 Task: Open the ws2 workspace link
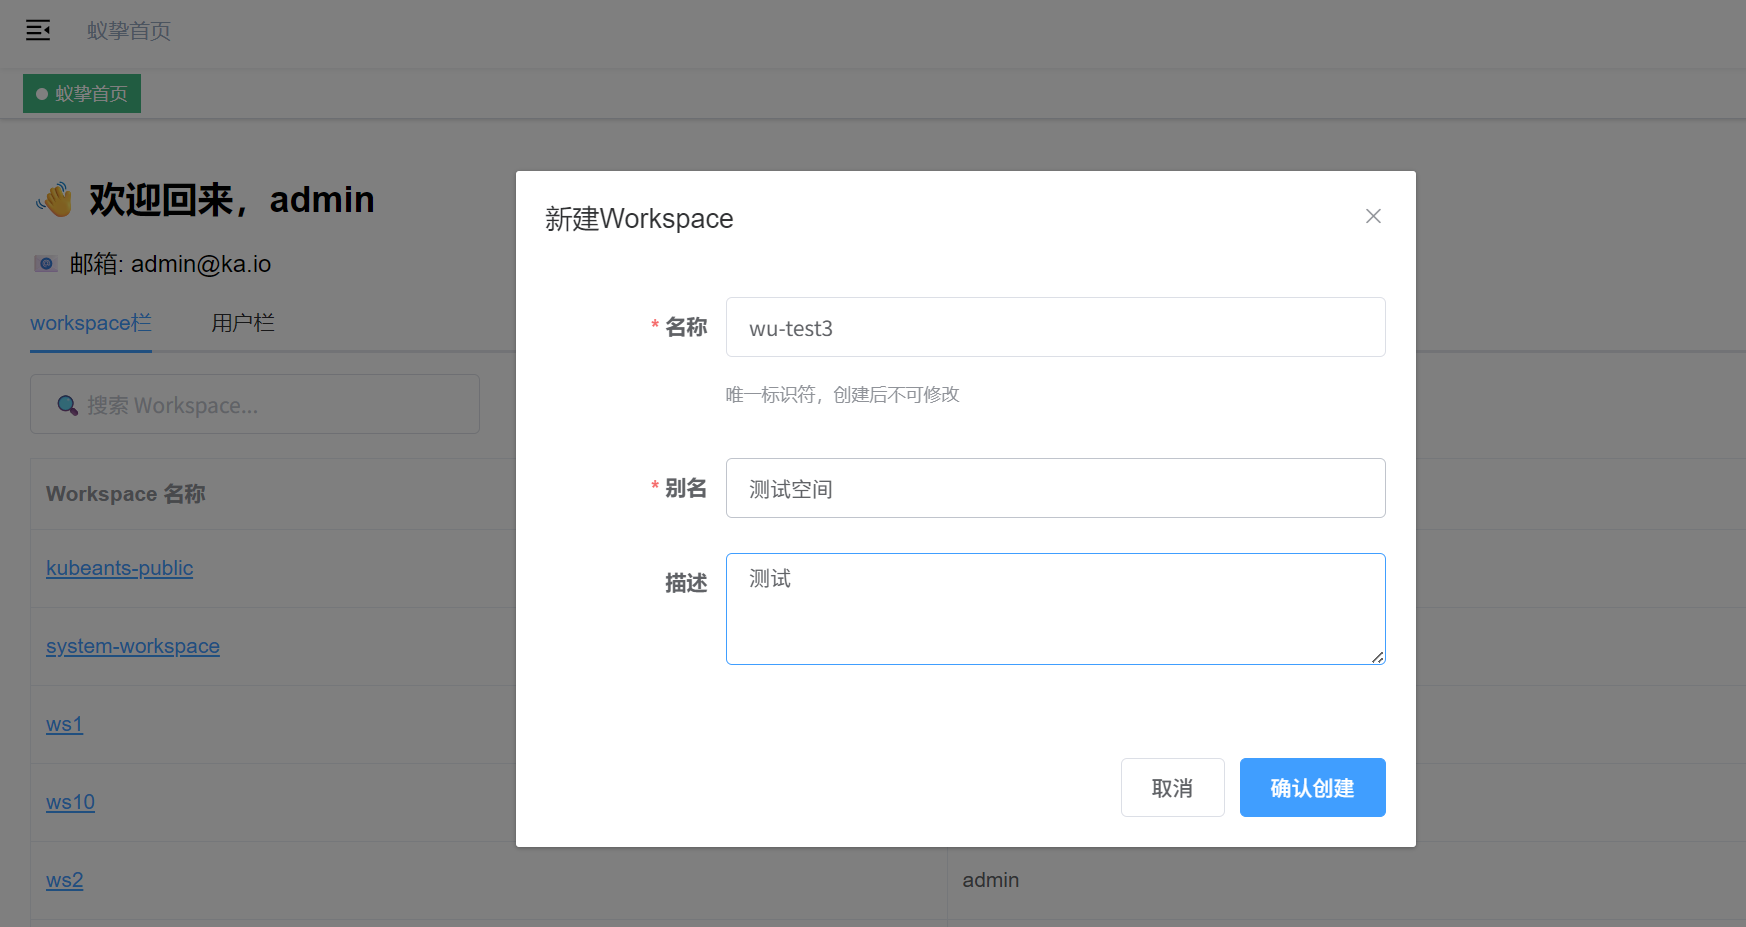[65, 880]
